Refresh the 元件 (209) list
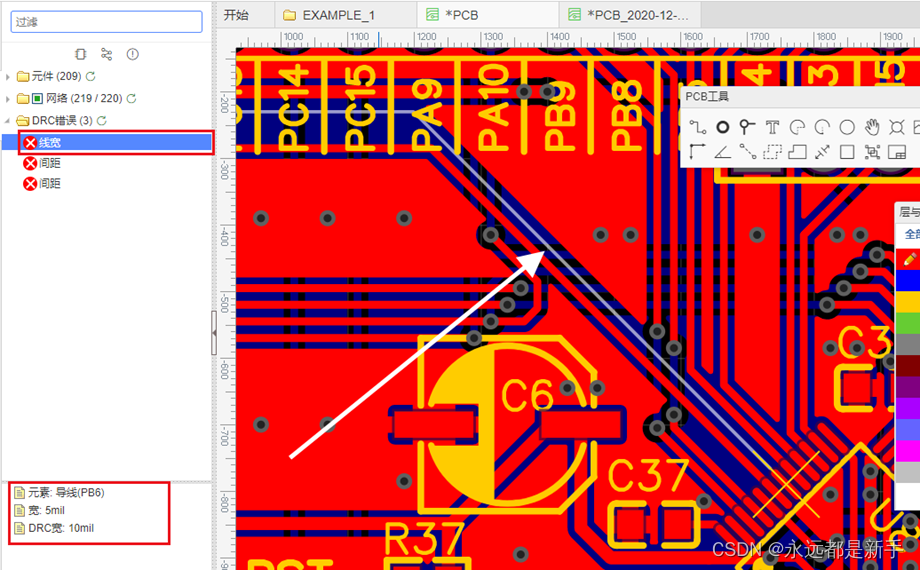The width and height of the screenshot is (920, 570). click(90, 76)
